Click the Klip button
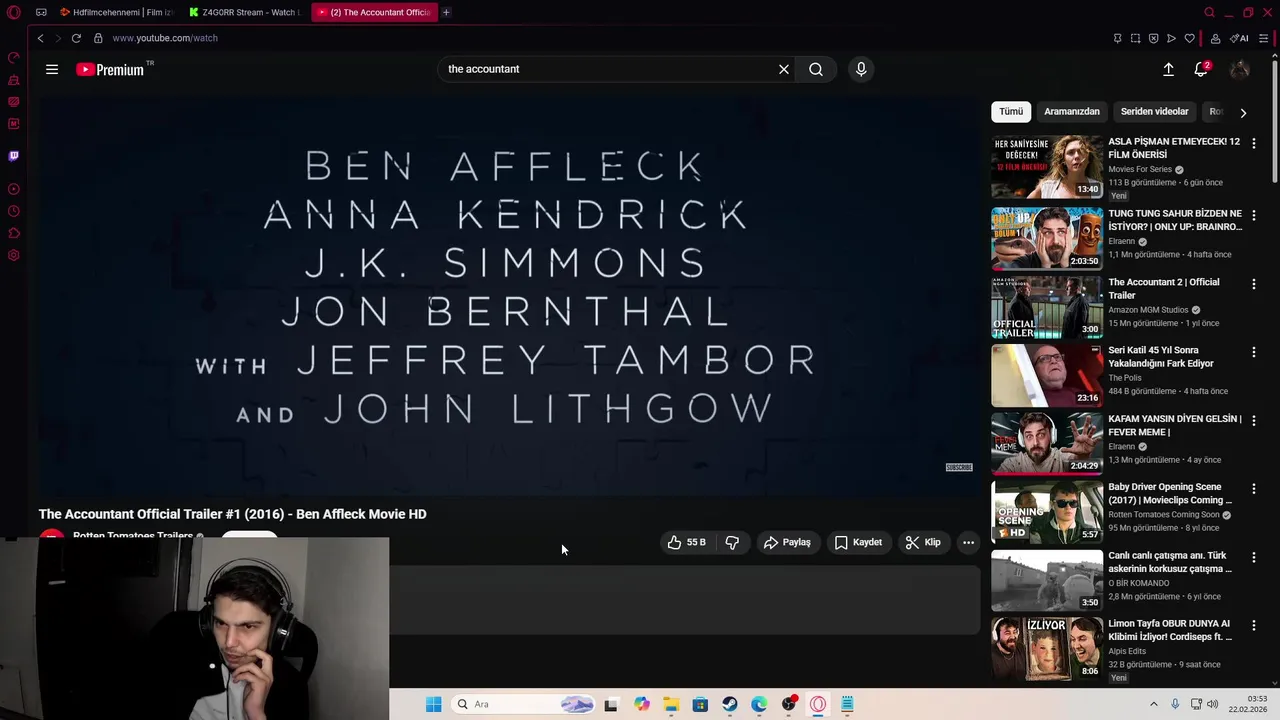 pyautogui.click(x=923, y=542)
